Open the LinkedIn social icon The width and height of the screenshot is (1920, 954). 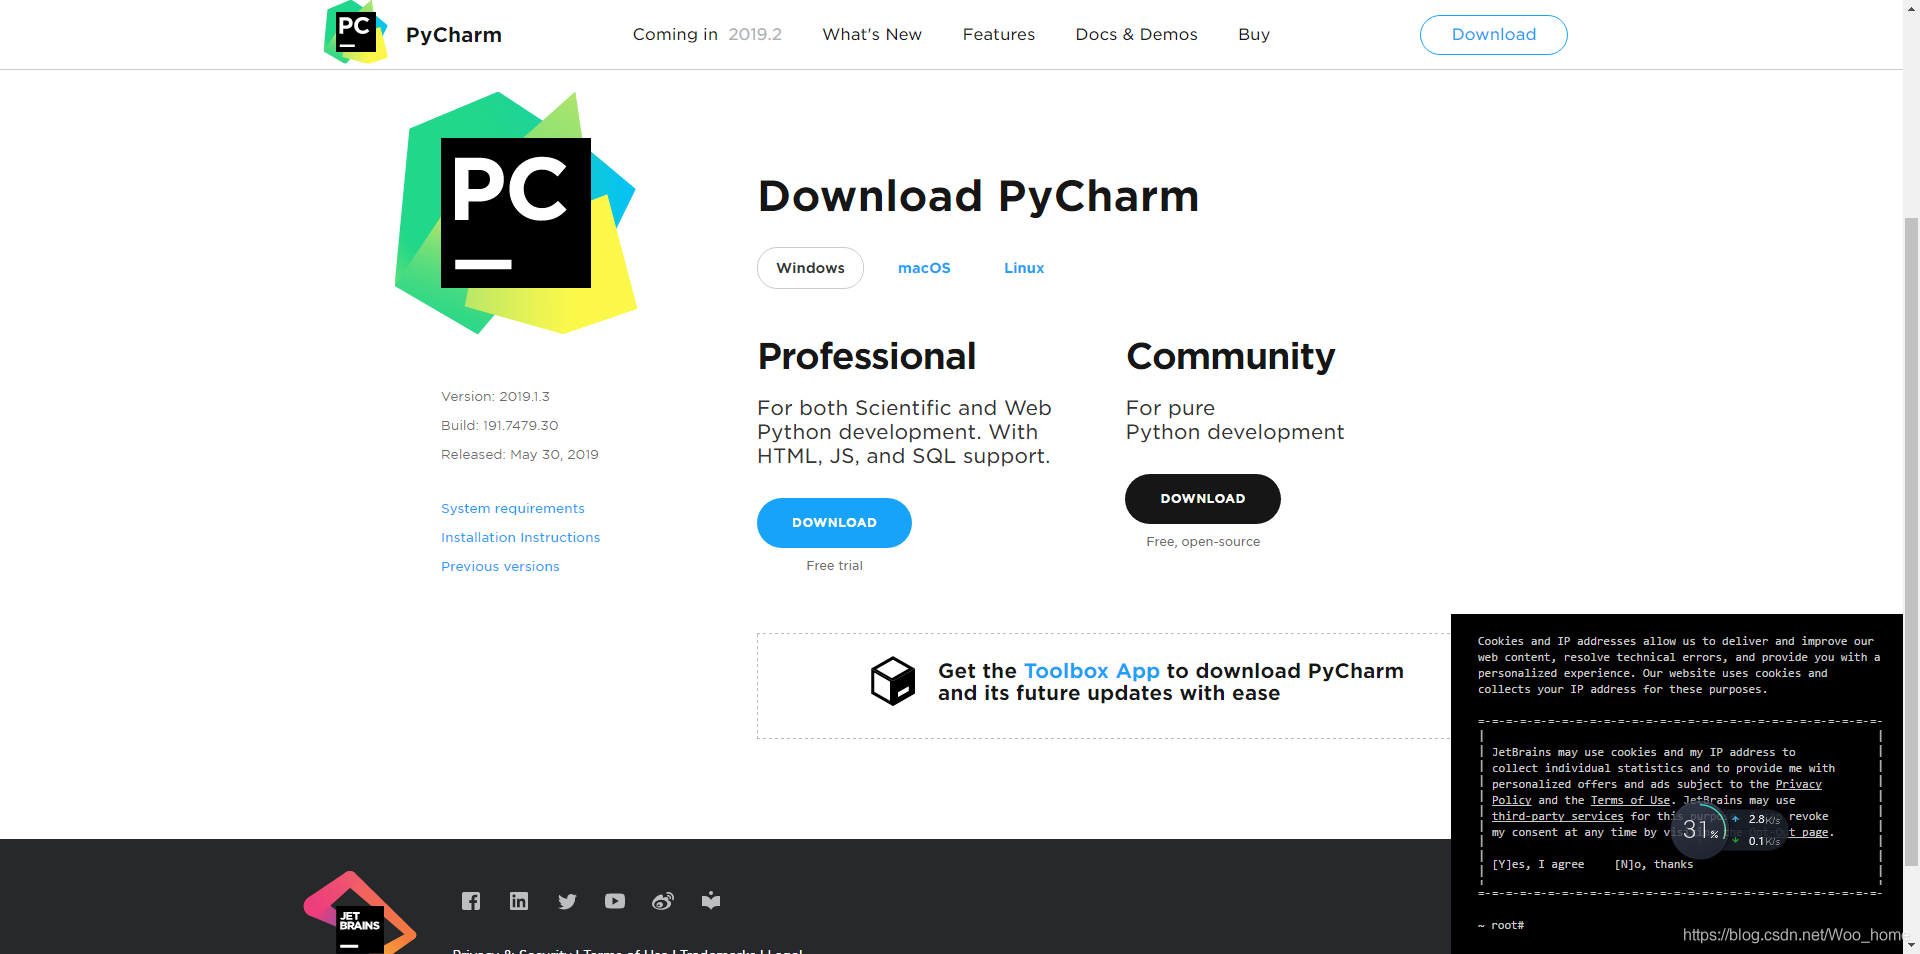519,901
